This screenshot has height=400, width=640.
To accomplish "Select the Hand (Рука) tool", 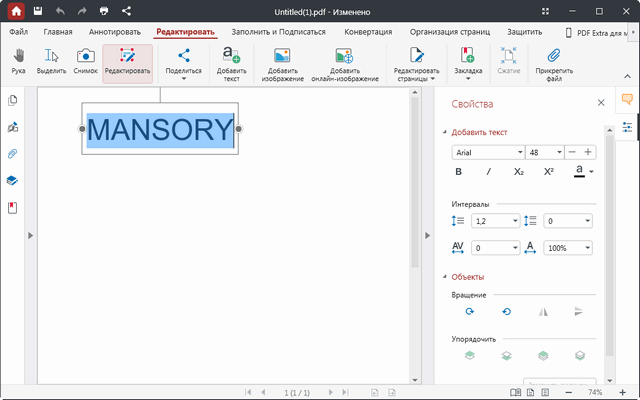I will (x=19, y=61).
